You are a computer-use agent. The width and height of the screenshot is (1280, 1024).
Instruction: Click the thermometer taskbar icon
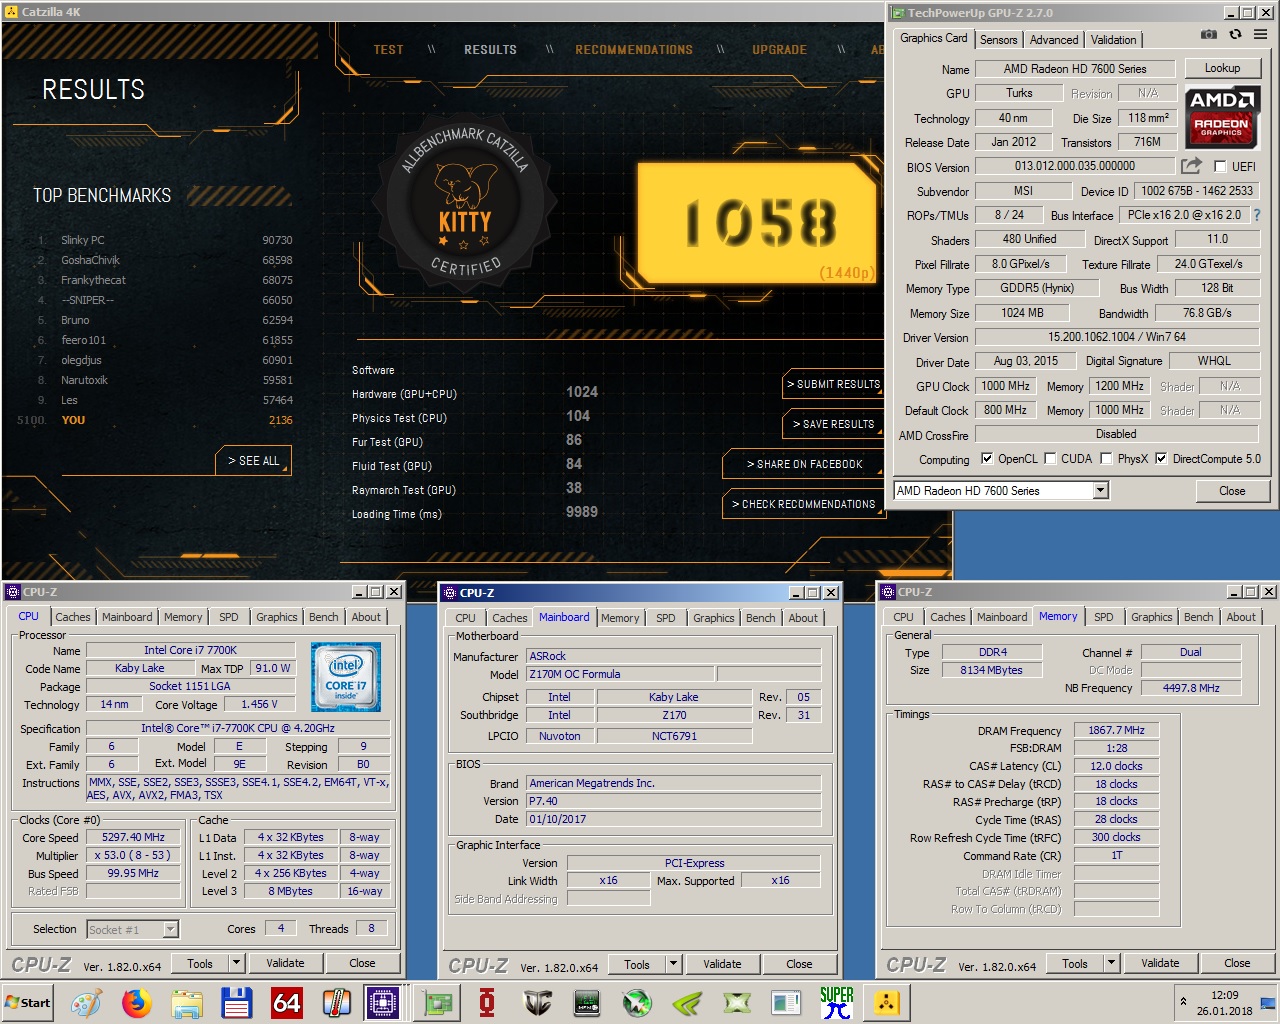(337, 1003)
